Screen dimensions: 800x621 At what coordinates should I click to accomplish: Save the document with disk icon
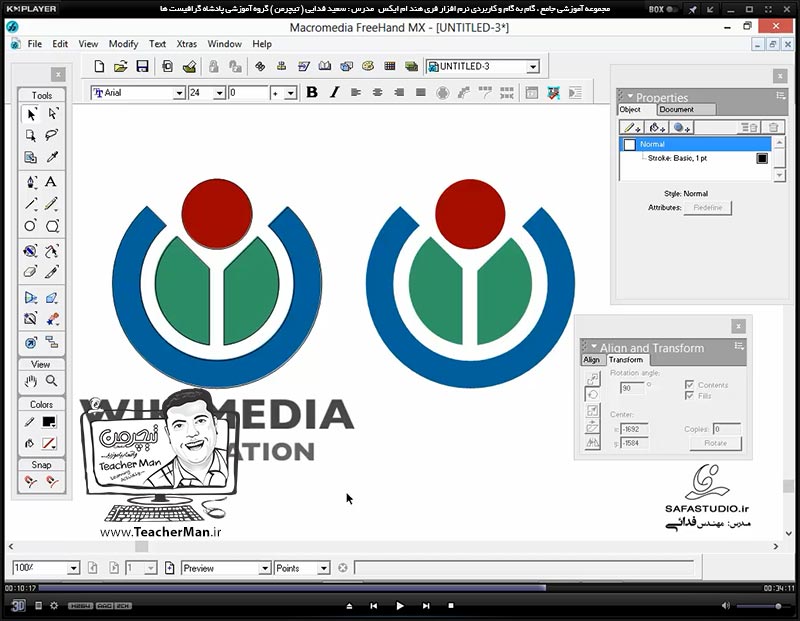click(142, 66)
